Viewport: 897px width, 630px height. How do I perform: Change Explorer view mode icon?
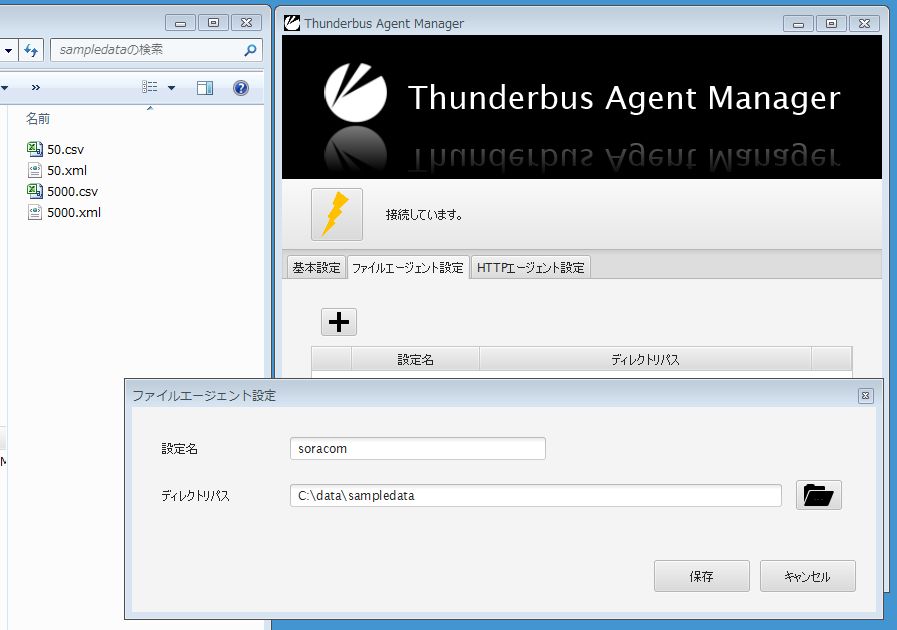tap(150, 87)
